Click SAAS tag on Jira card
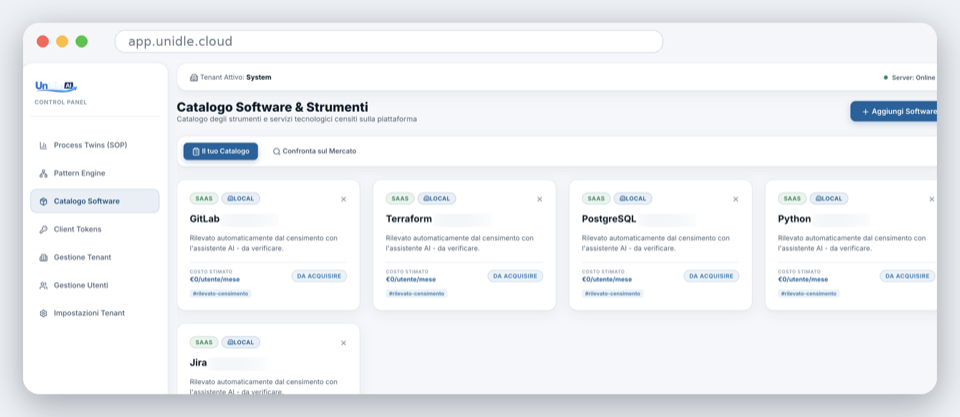960x417 pixels. 204,342
